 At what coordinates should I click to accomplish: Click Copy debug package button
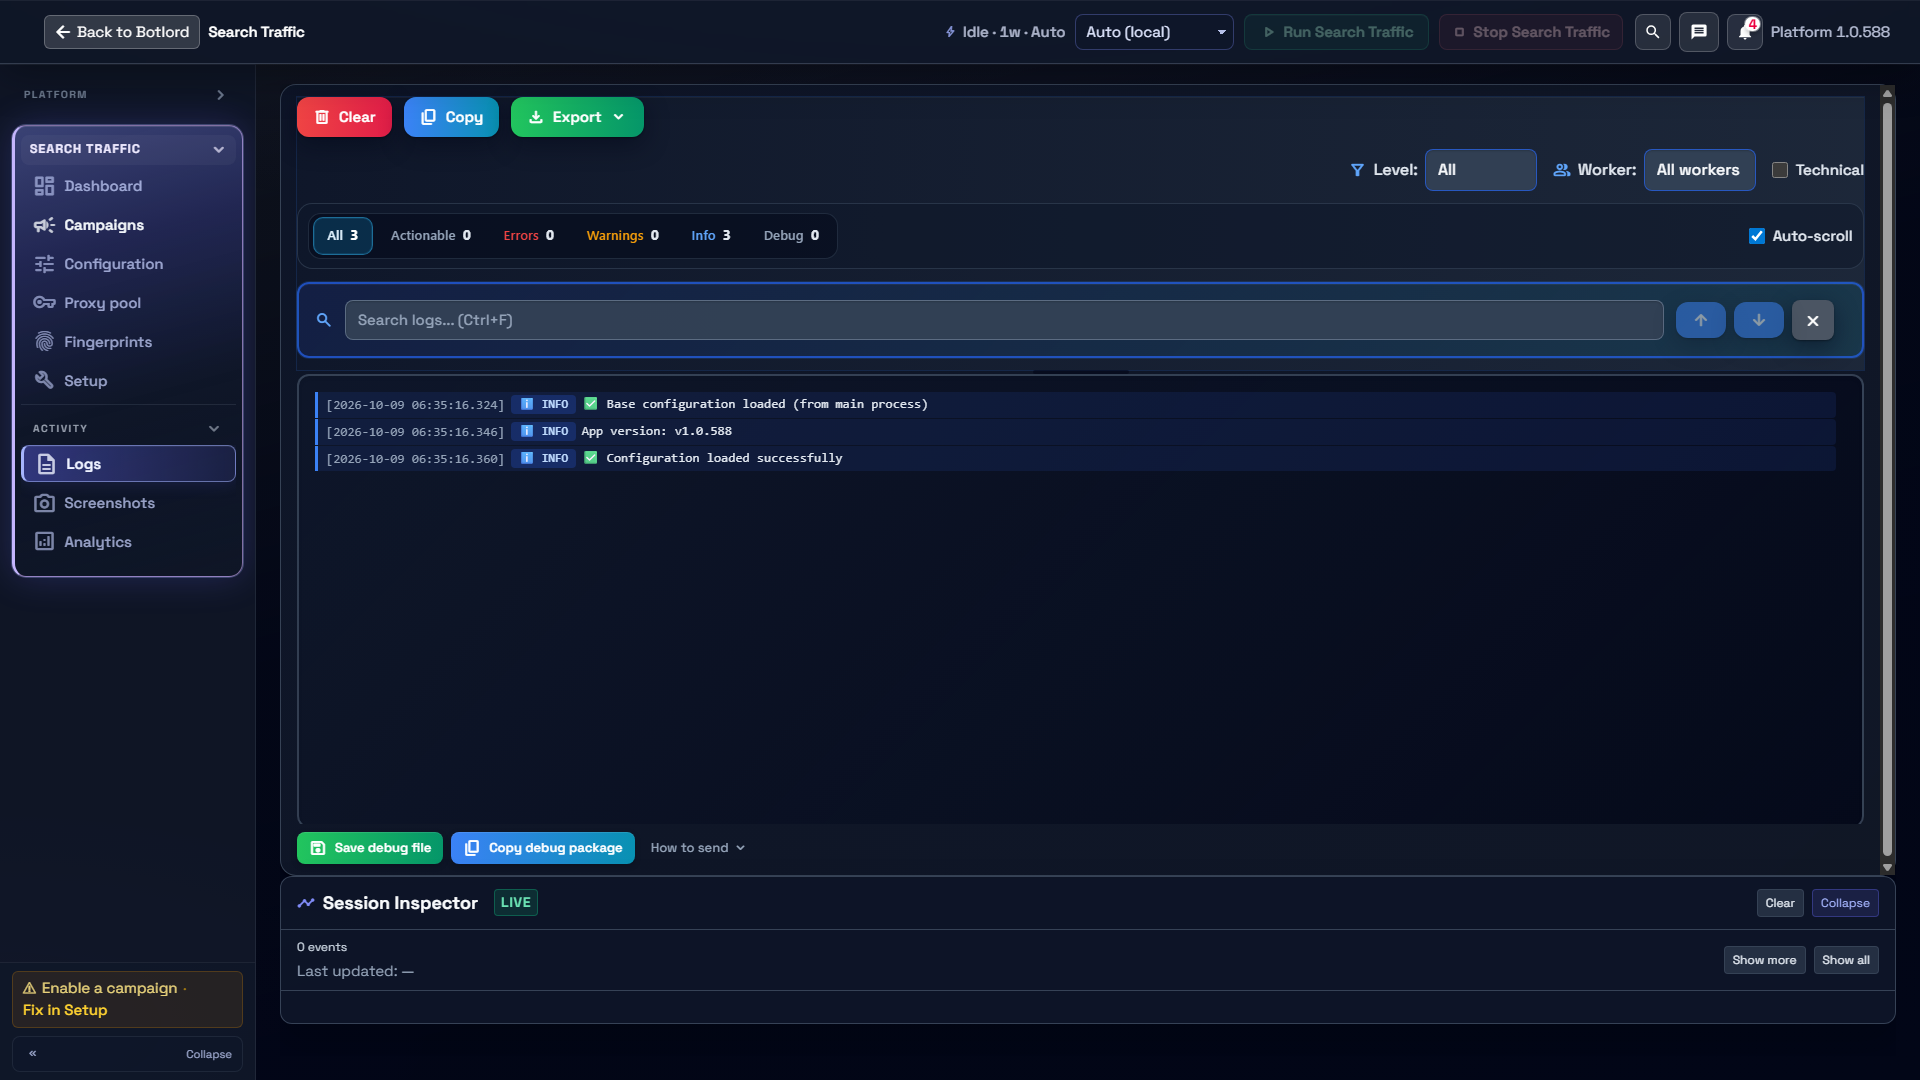pos(543,848)
